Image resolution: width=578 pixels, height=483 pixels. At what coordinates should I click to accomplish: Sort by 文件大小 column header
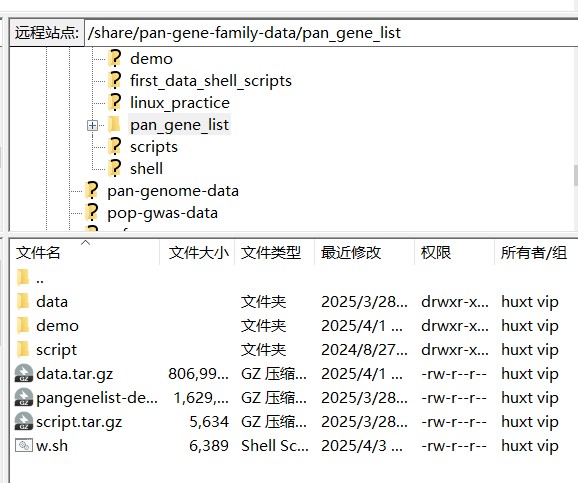pos(197,253)
